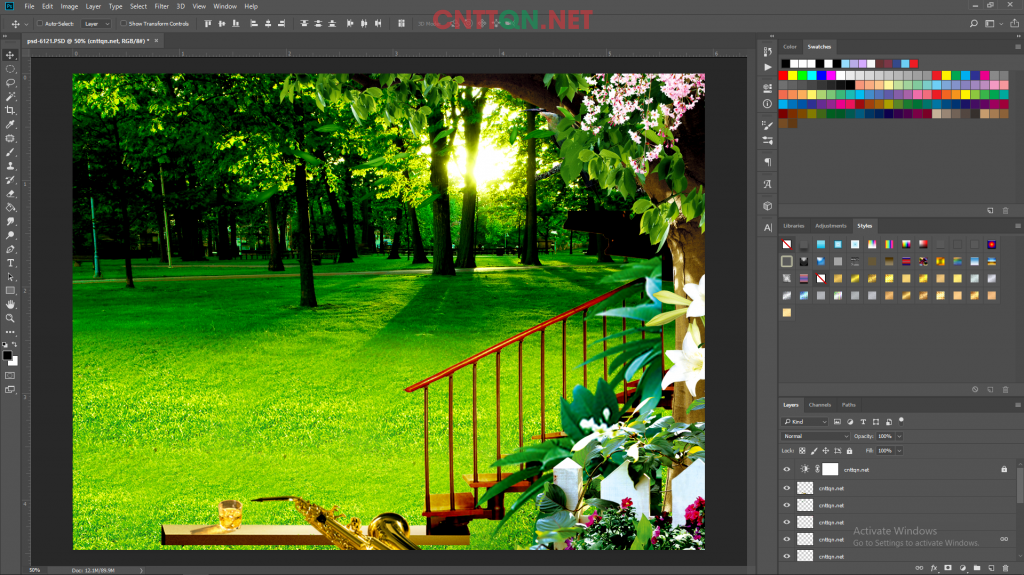
Task: Open the Filter menu
Action: pyautogui.click(x=161, y=7)
